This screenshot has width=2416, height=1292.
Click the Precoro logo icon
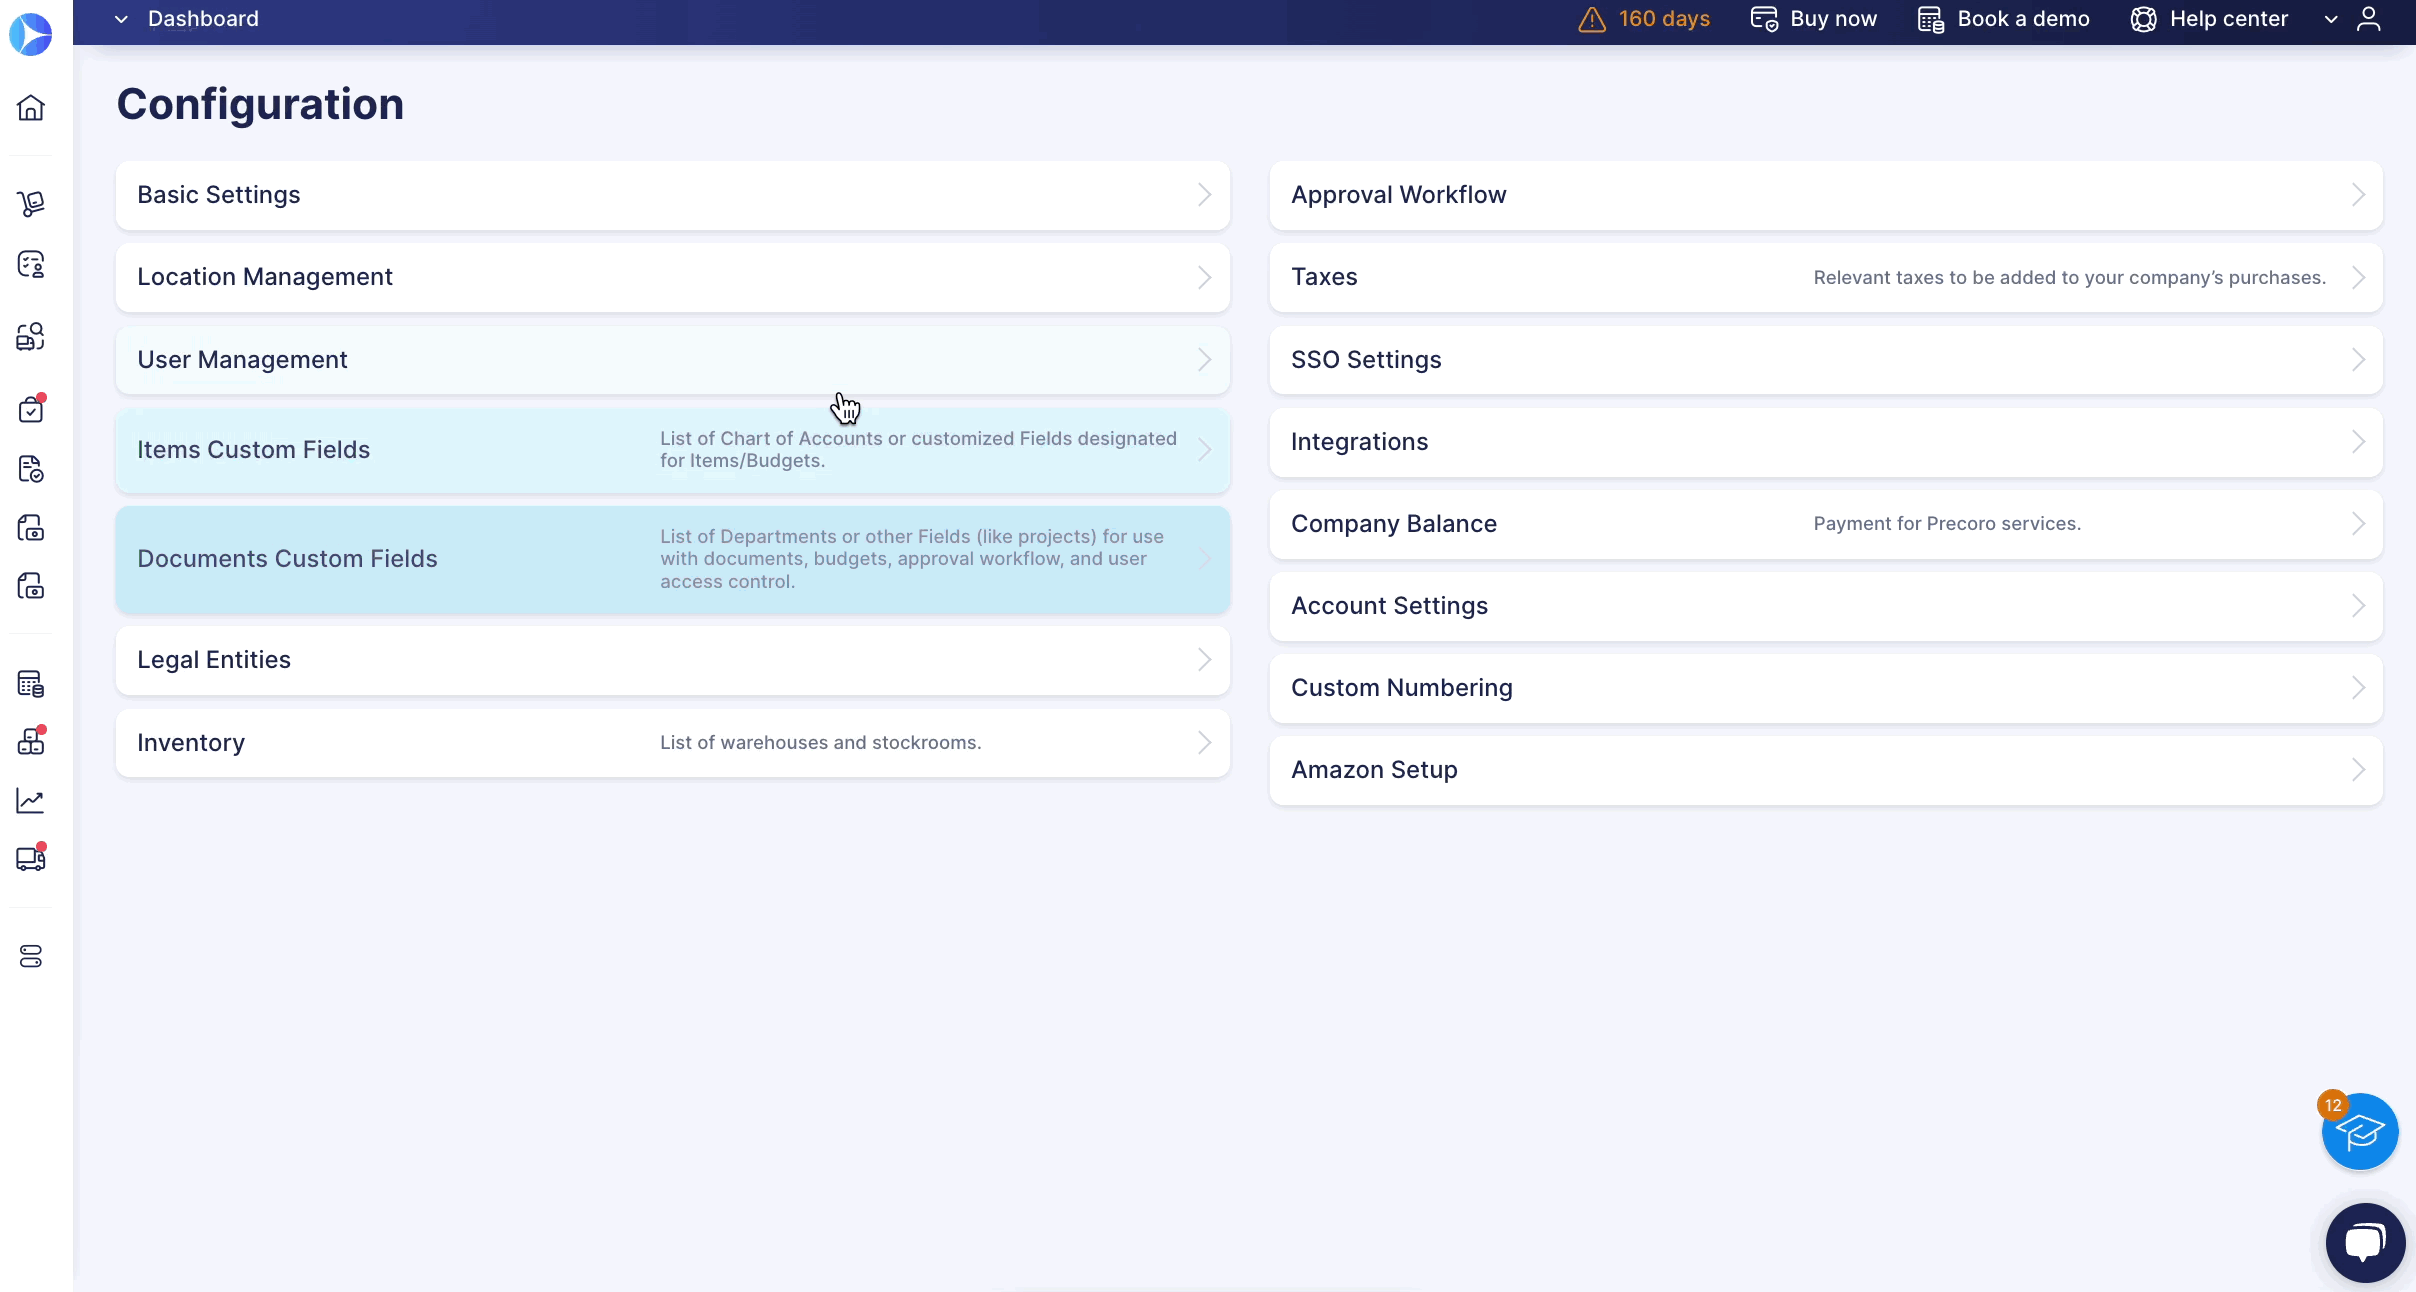tap(31, 34)
